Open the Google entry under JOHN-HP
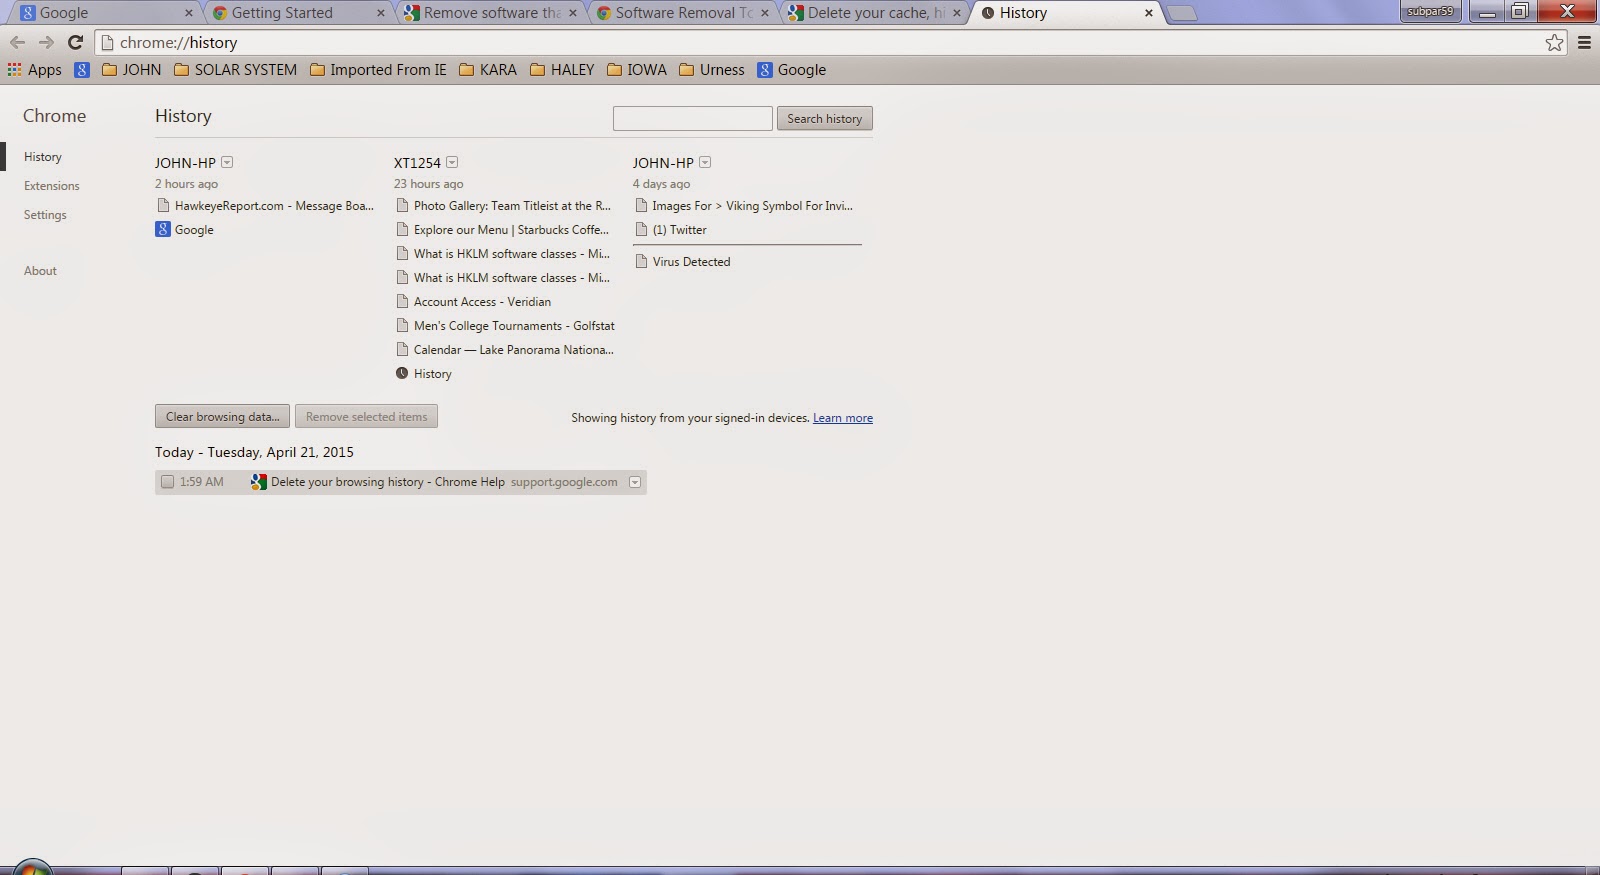This screenshot has width=1600, height=875. tap(194, 230)
